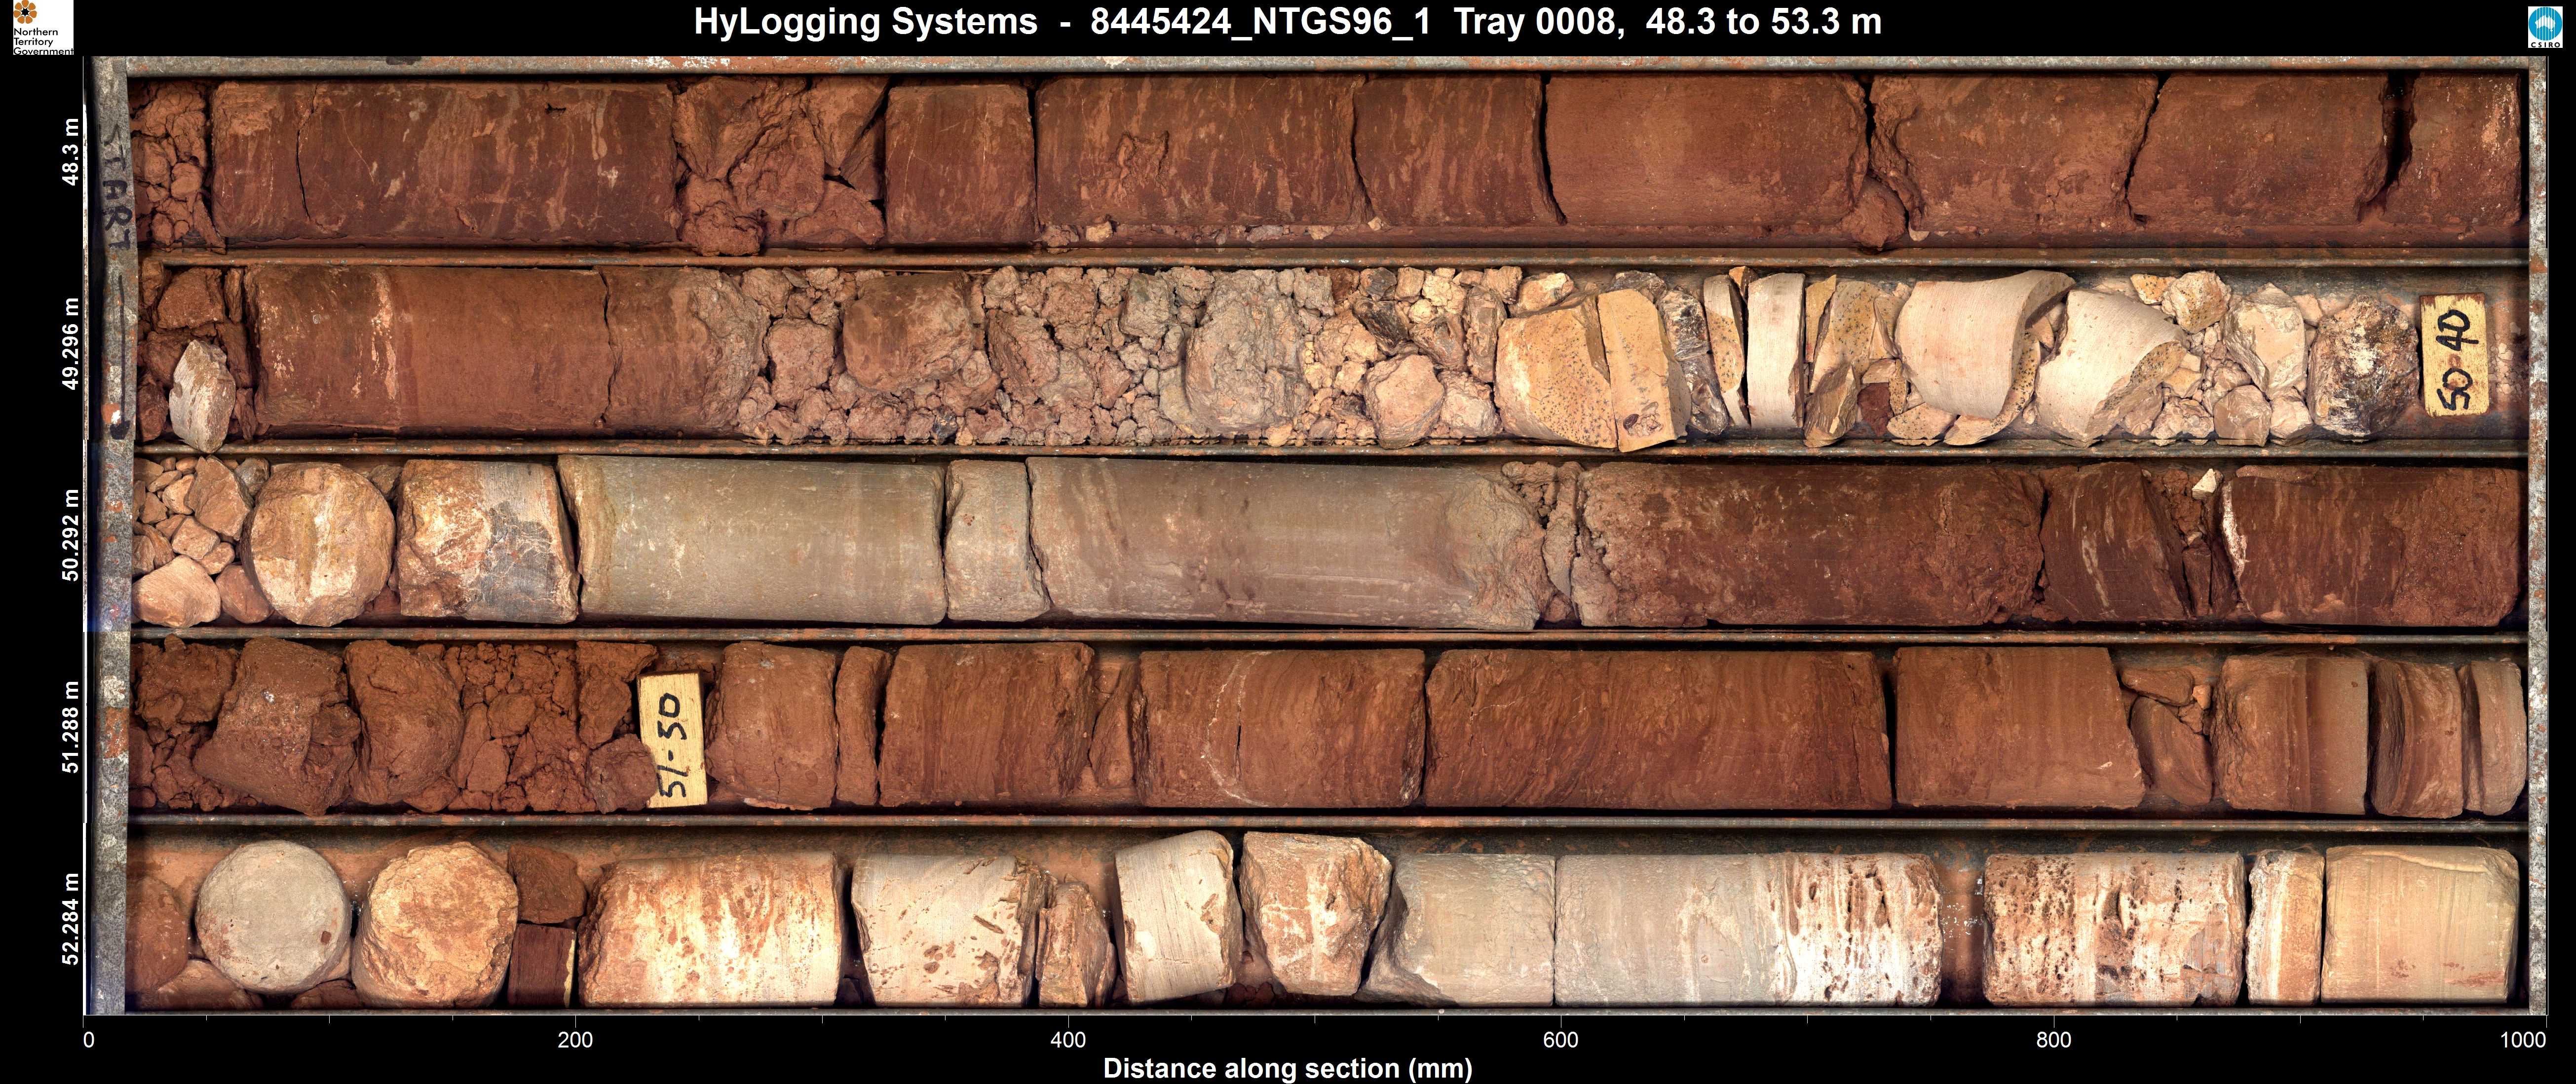The width and height of the screenshot is (2576, 1084).
Task: Click the 400 tick on the distance axis
Action: [x=1068, y=1040]
